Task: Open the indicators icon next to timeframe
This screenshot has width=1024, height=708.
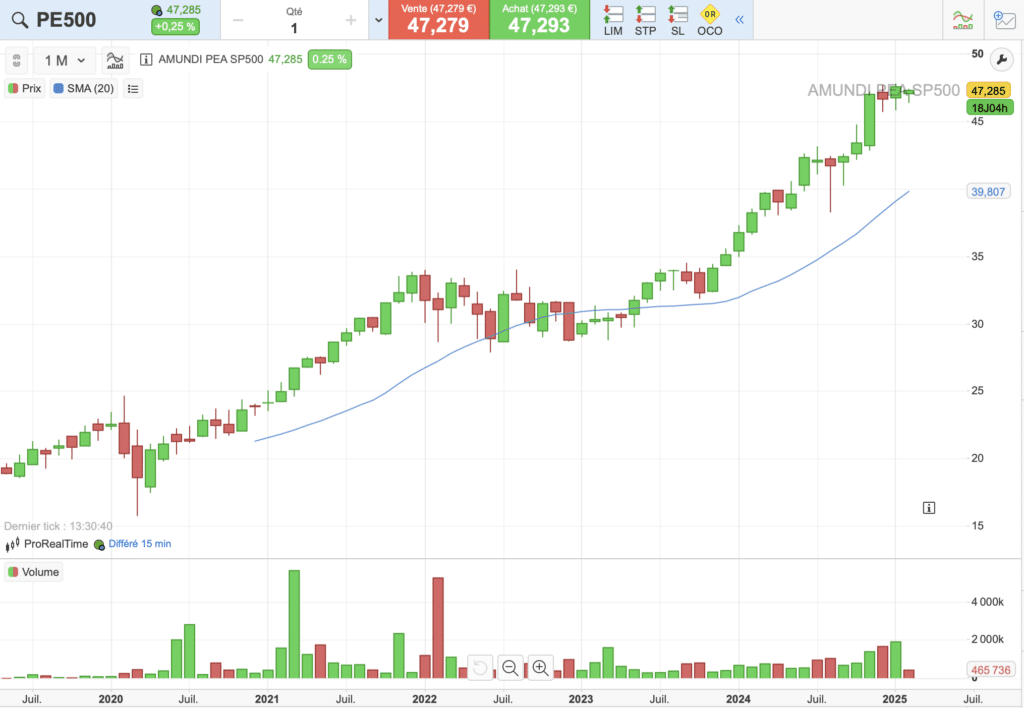Action: pos(115,61)
